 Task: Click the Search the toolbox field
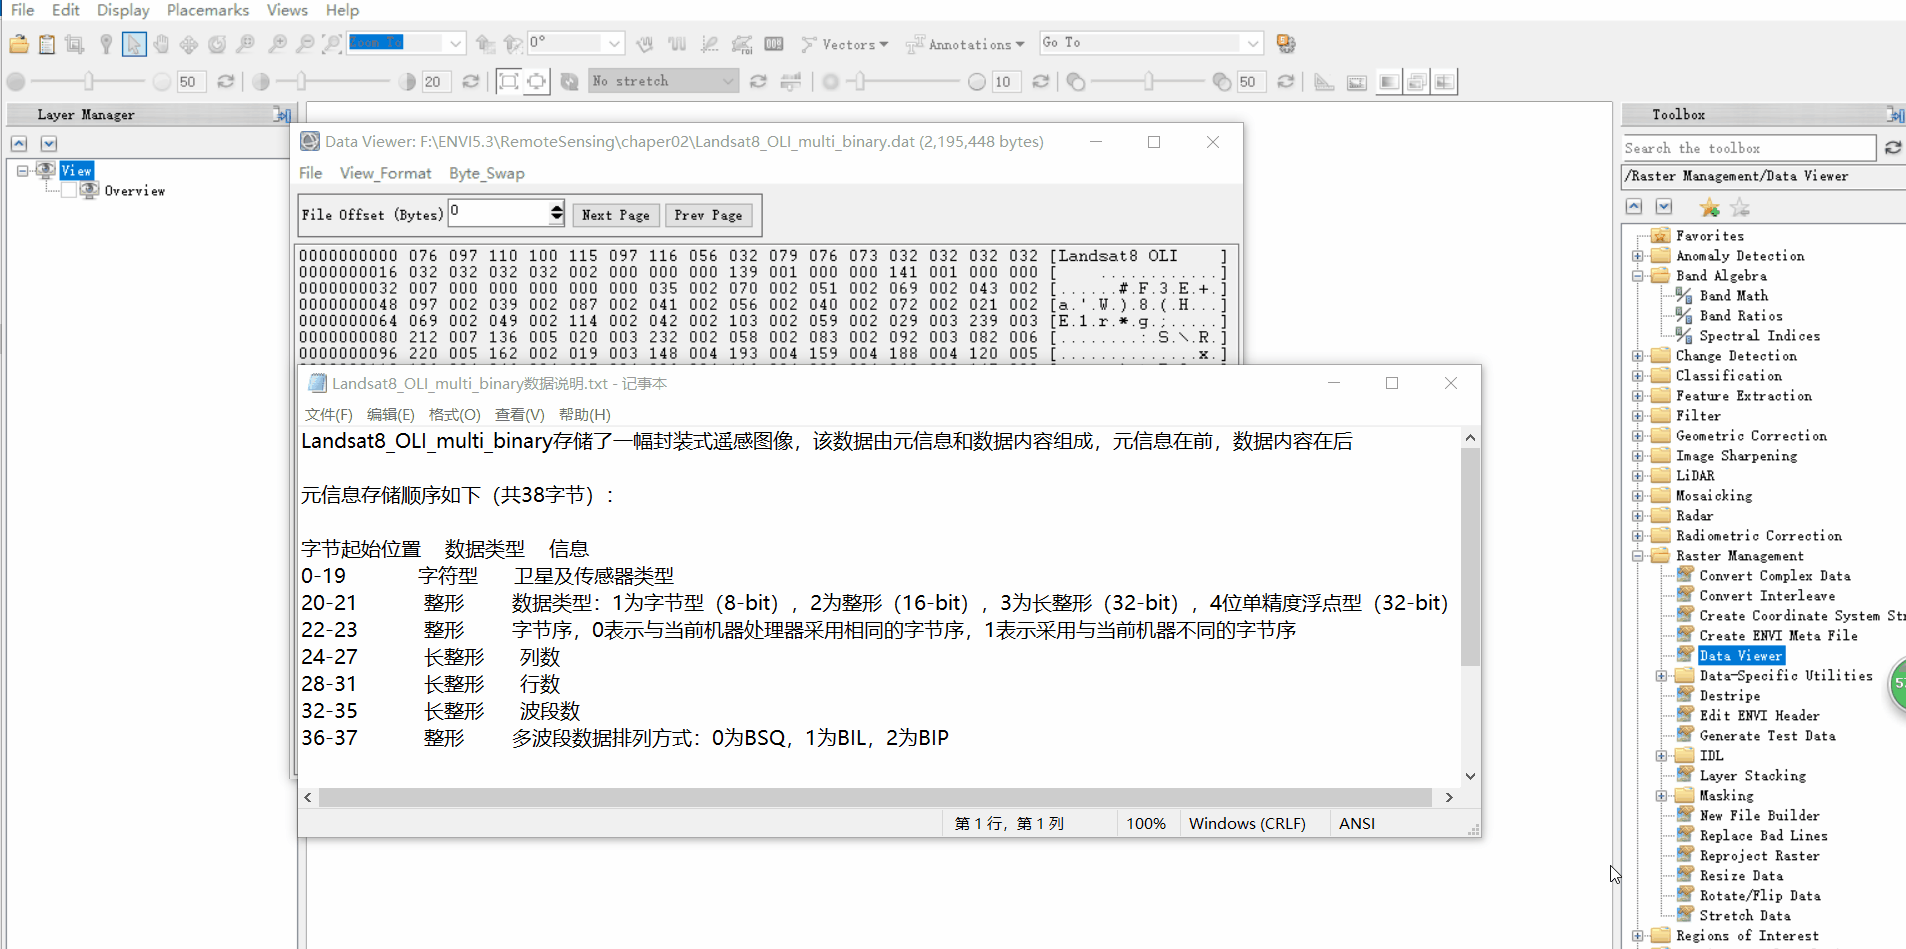pyautogui.click(x=1749, y=148)
